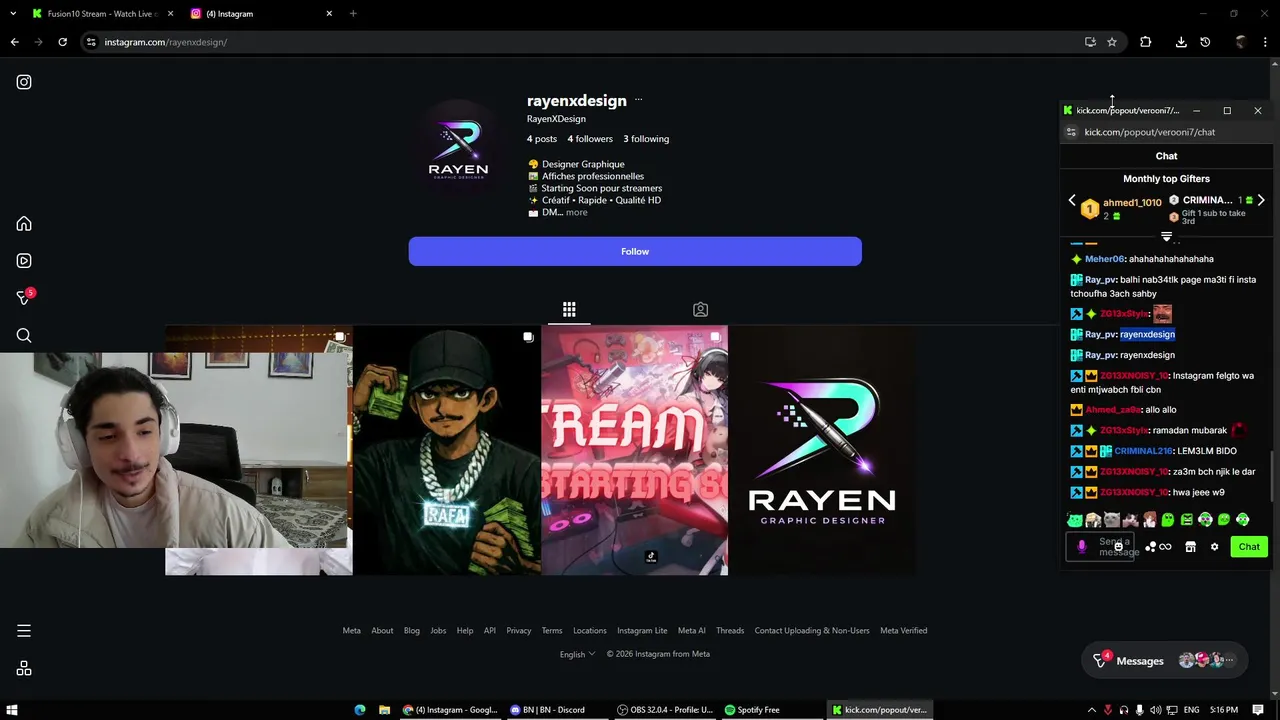Insert the teal cat emote in chat

[x=1074, y=520]
